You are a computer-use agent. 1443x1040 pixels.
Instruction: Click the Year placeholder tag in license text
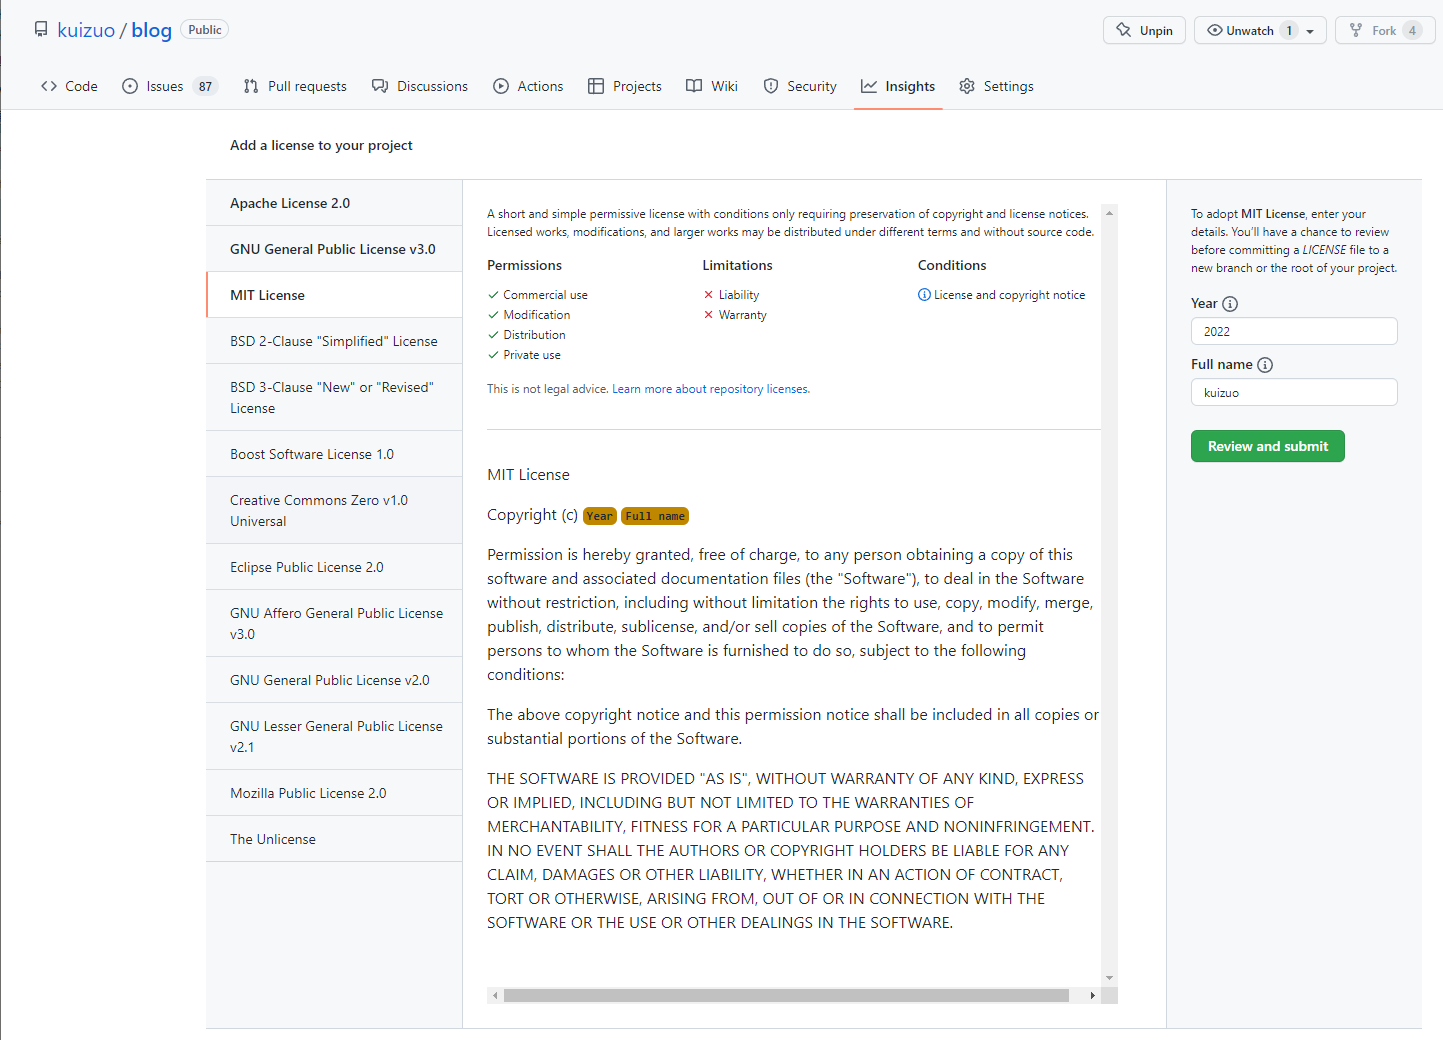[600, 516]
